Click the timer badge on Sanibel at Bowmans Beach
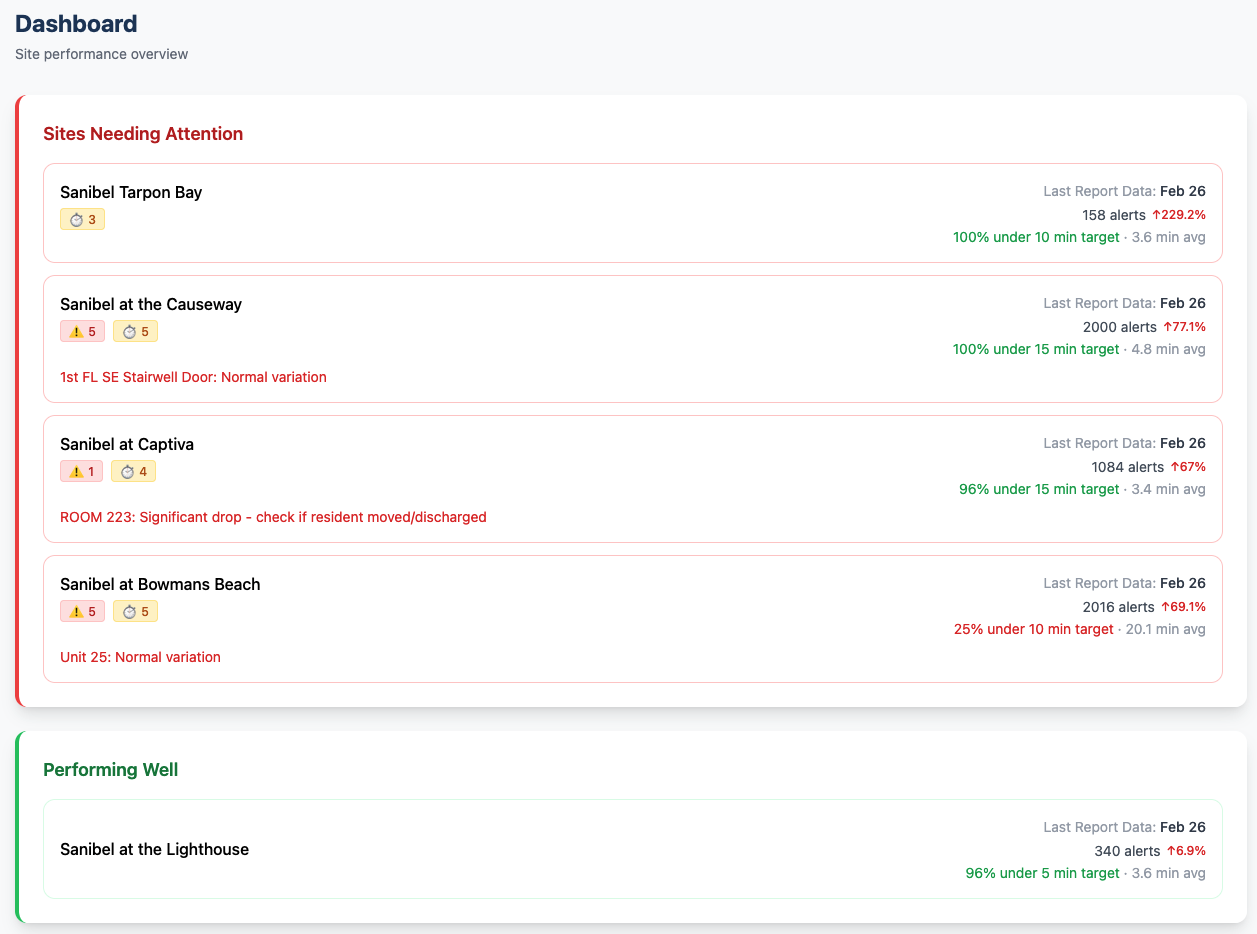1257x934 pixels. (135, 610)
